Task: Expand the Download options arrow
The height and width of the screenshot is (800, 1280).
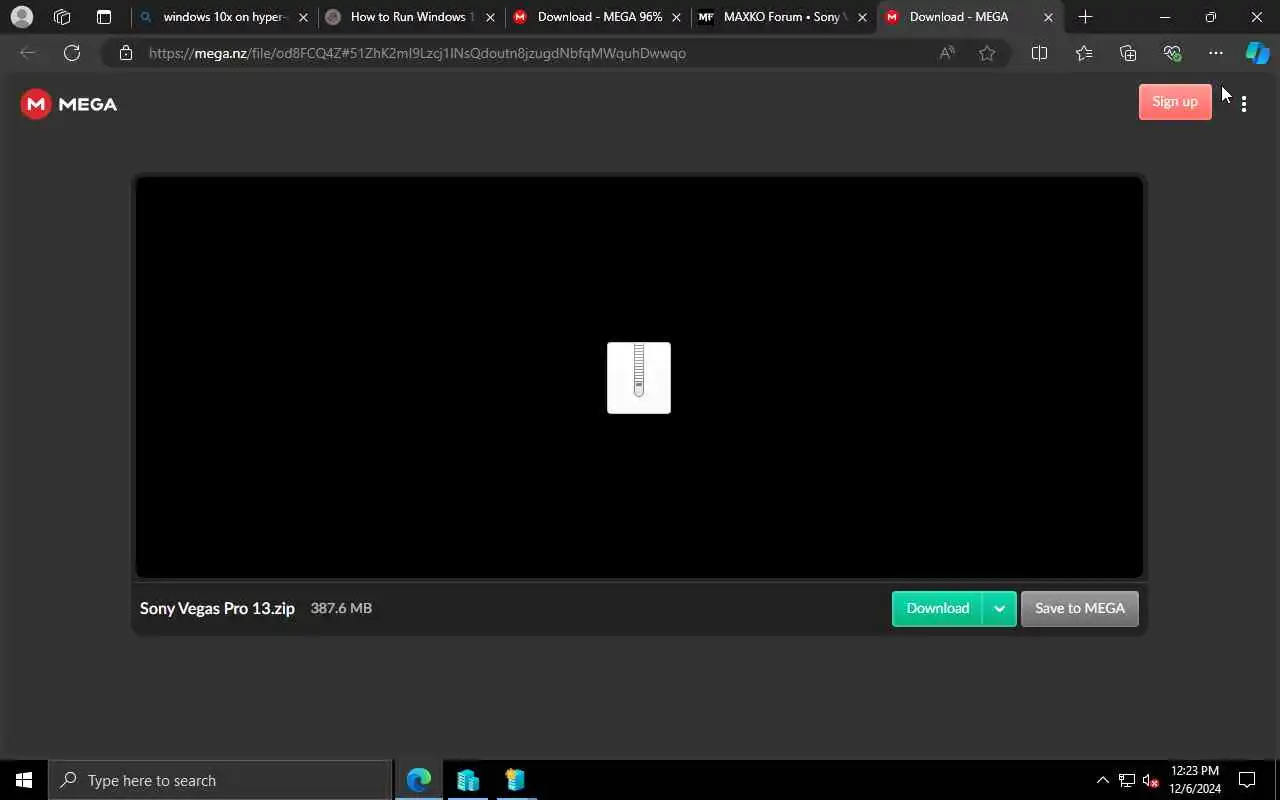Action: pyautogui.click(x=999, y=608)
